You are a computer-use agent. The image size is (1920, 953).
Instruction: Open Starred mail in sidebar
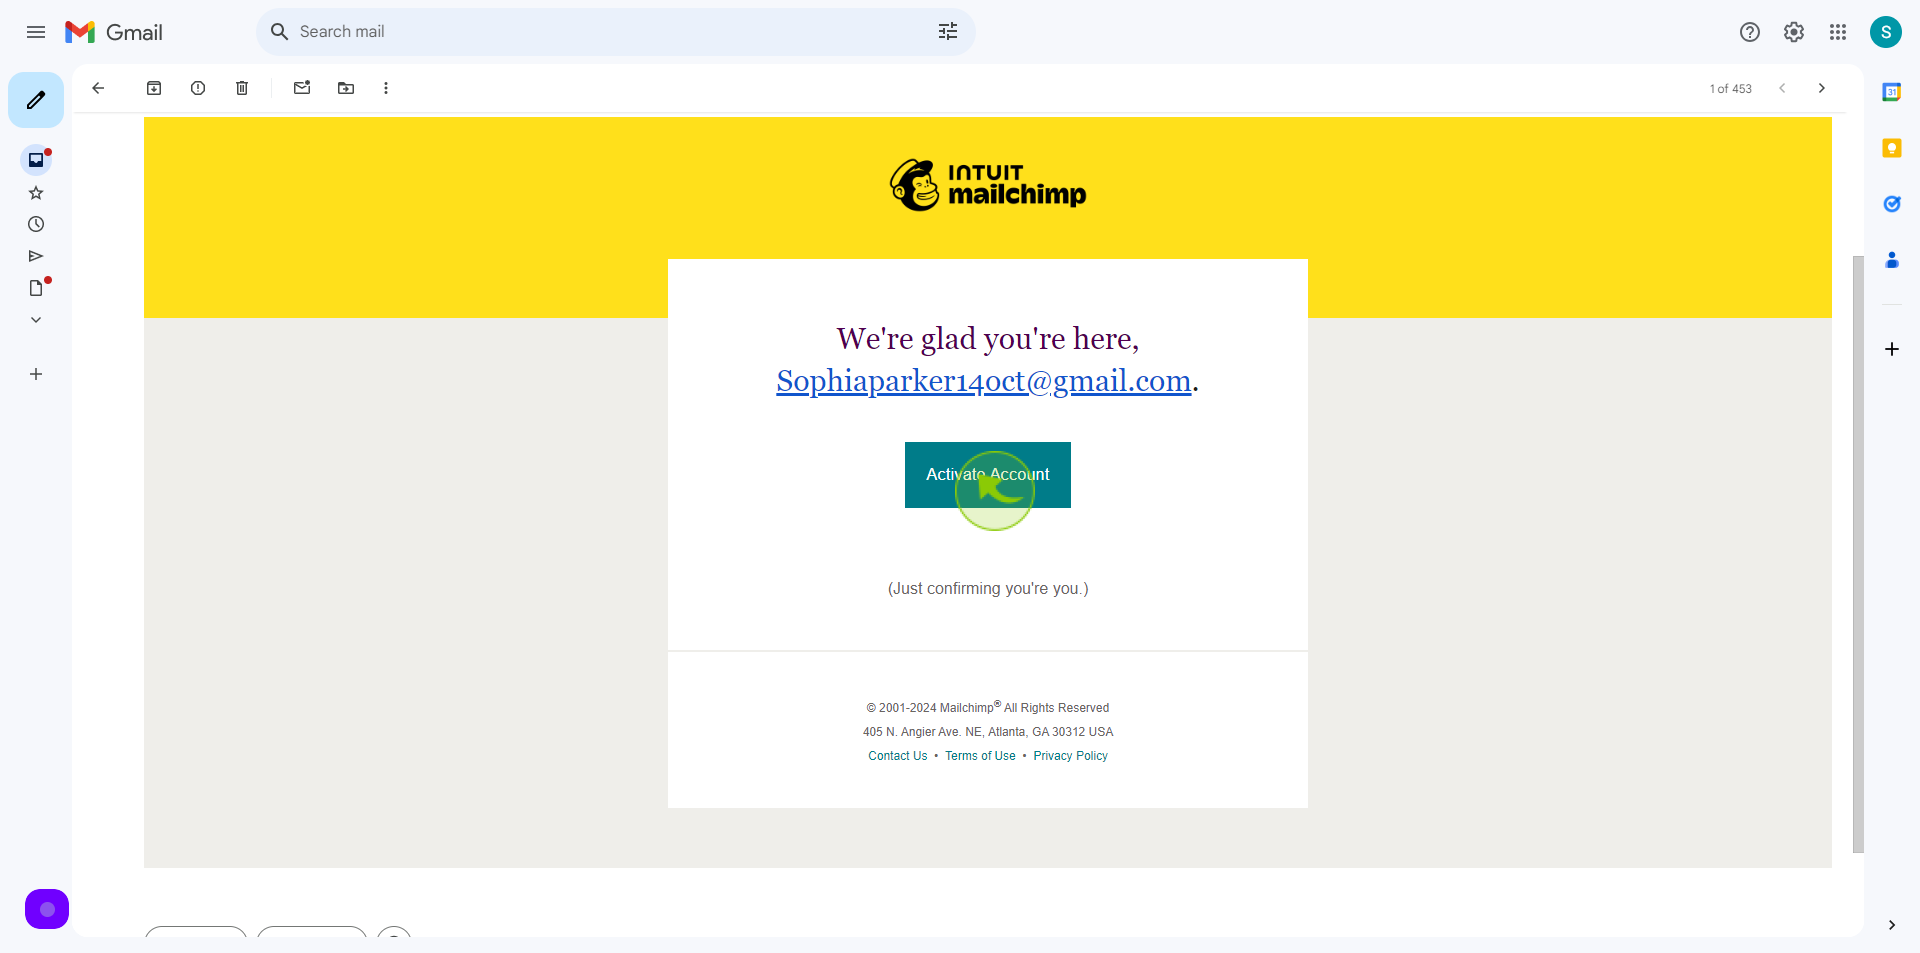36,192
